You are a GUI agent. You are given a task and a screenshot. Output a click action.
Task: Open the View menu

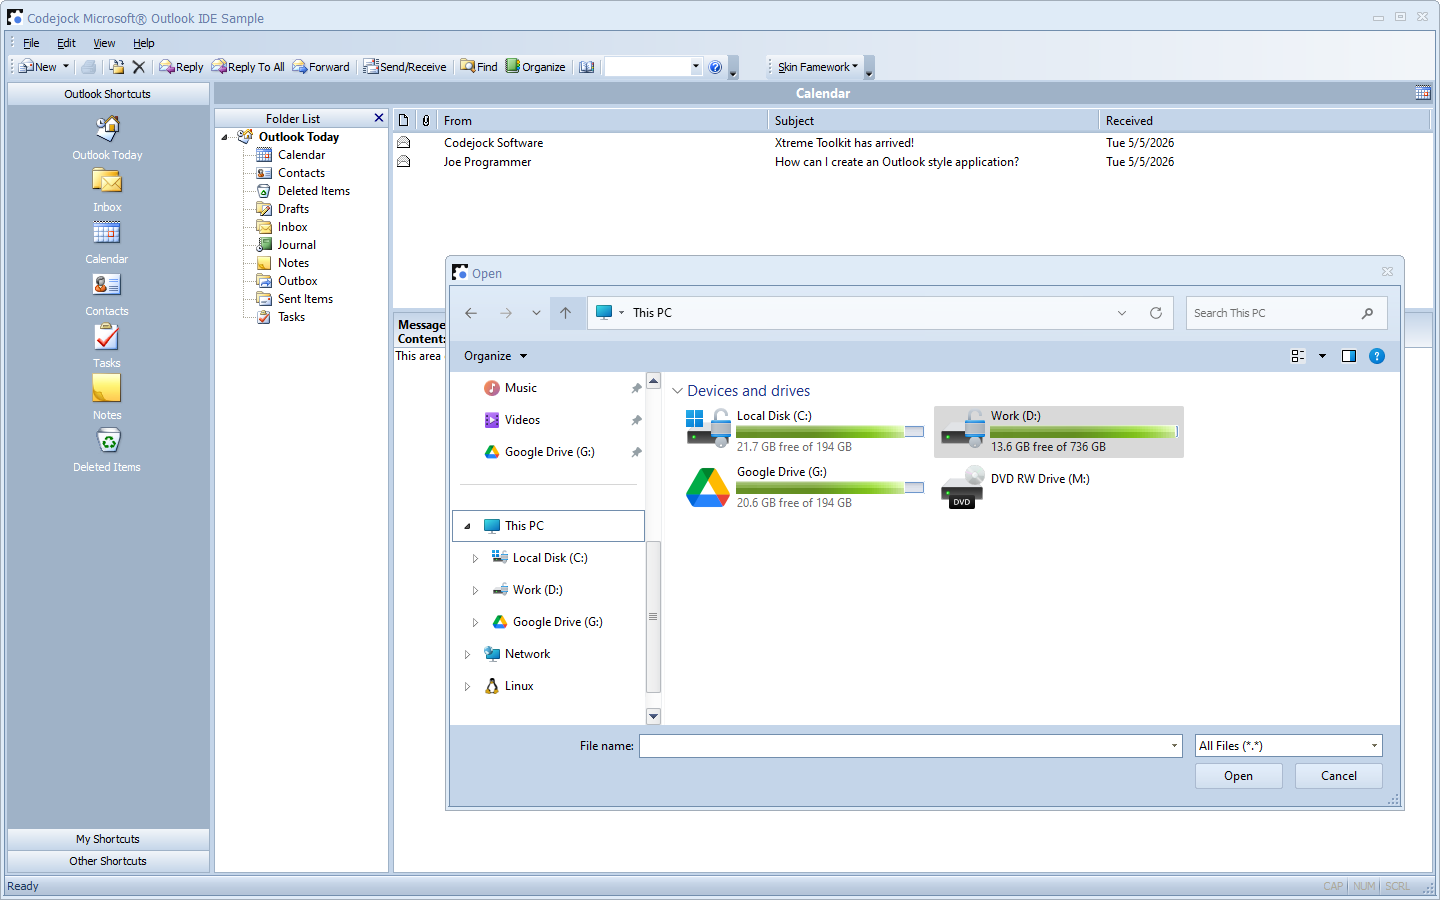104,43
